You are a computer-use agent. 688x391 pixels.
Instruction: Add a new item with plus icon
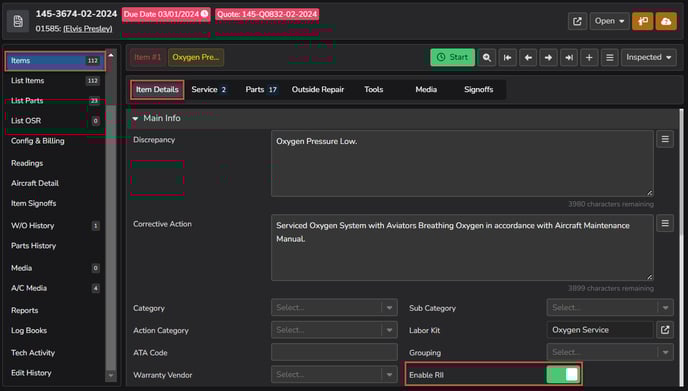click(589, 57)
